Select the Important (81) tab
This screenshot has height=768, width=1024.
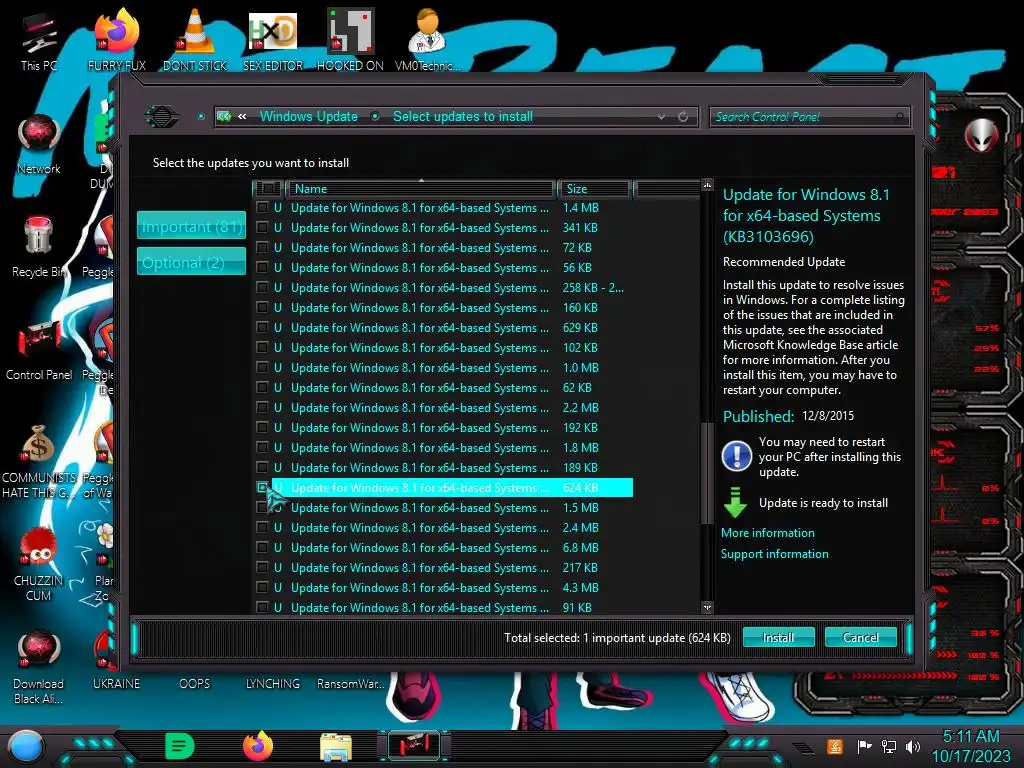tap(191, 226)
